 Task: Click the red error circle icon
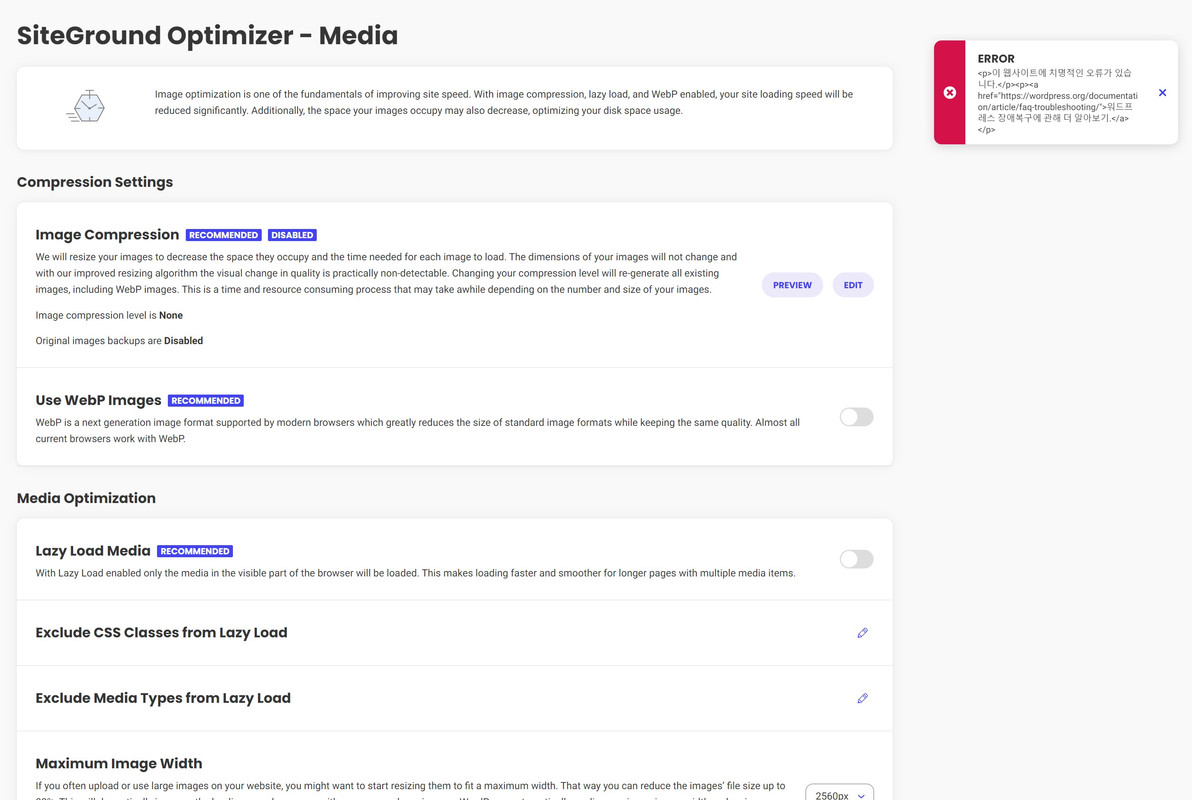click(949, 93)
